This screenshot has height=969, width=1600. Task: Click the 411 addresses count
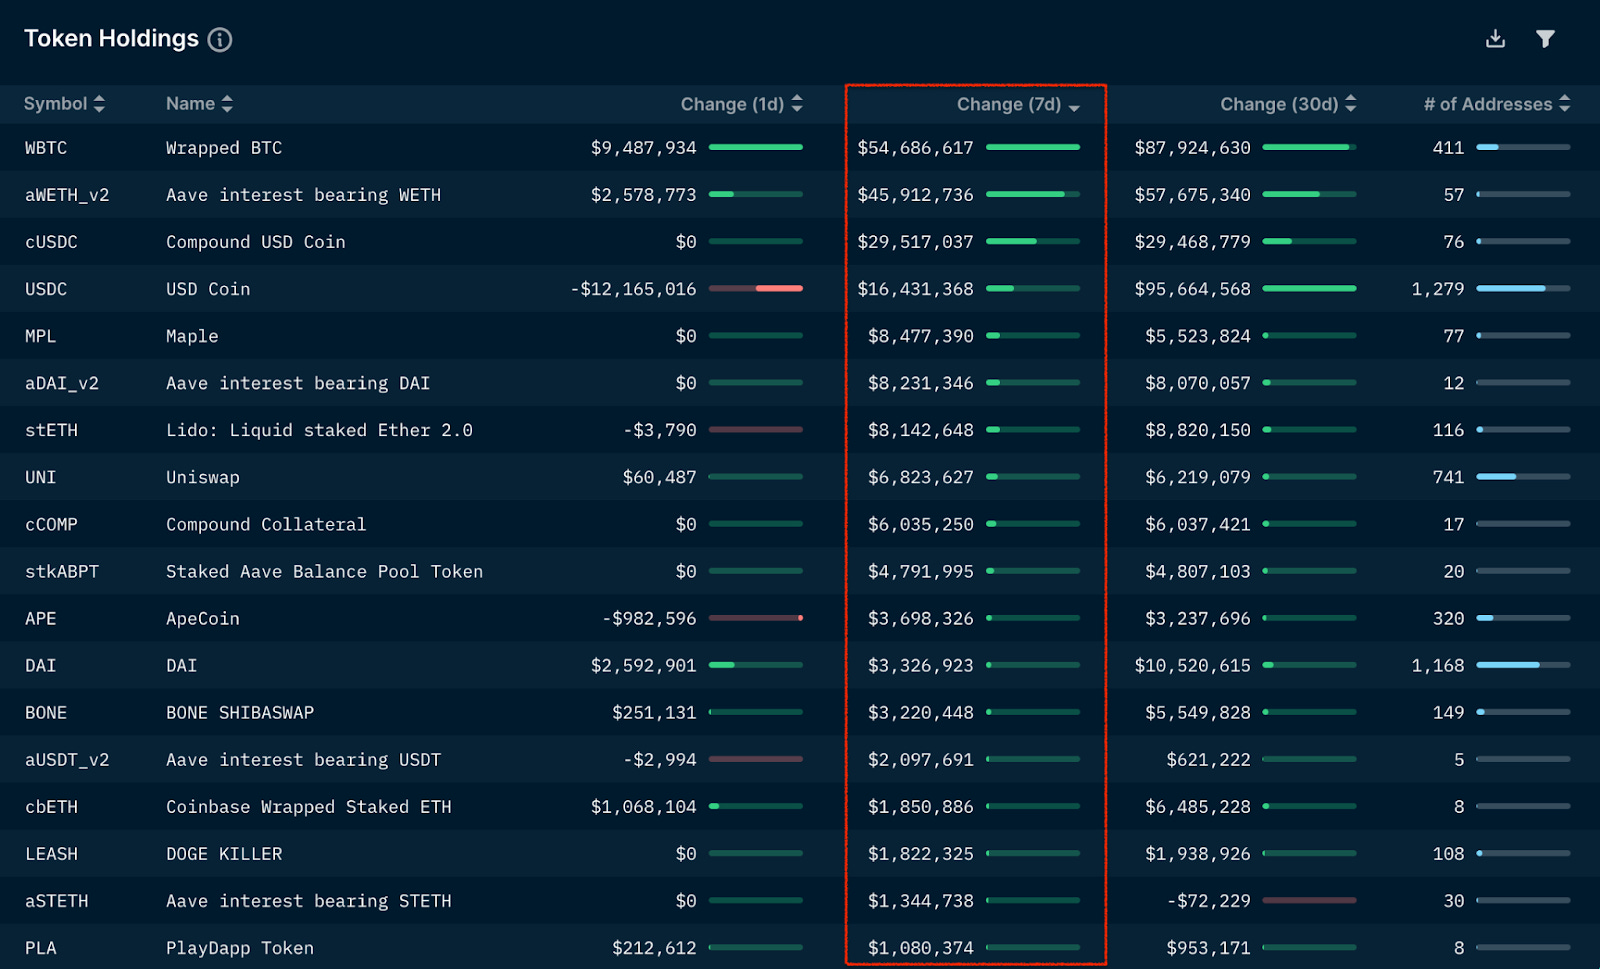[1448, 148]
